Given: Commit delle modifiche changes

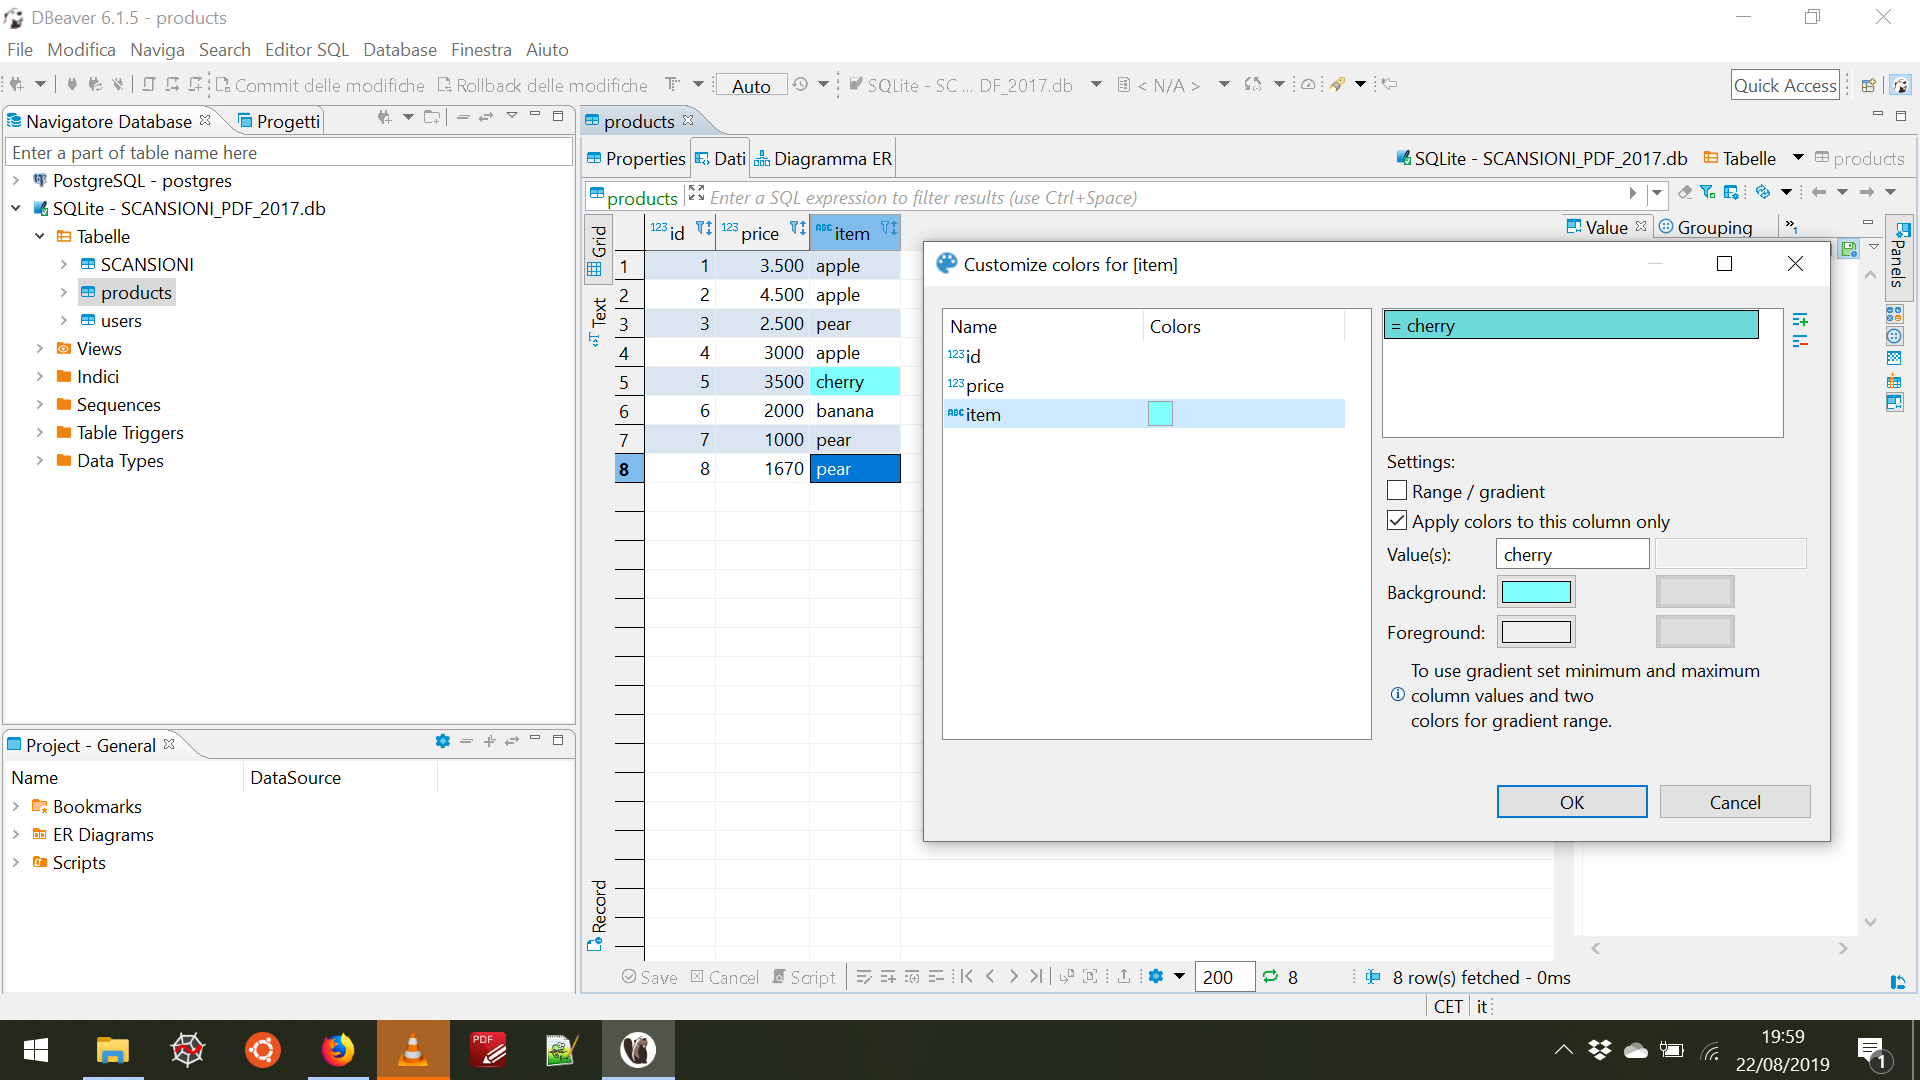Looking at the screenshot, I should (318, 85).
